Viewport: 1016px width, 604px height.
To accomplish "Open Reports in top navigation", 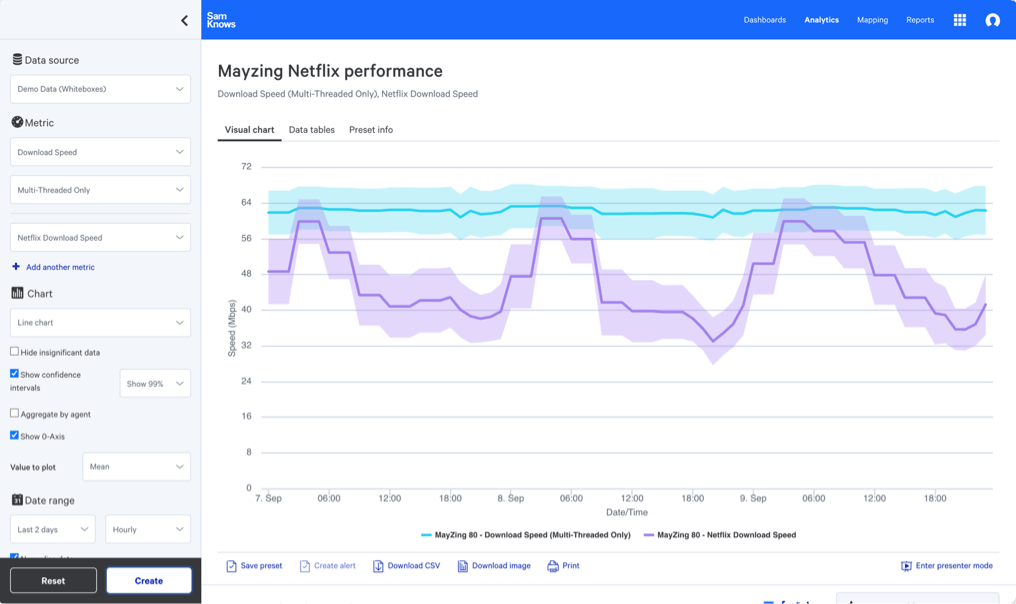I will coord(920,20).
